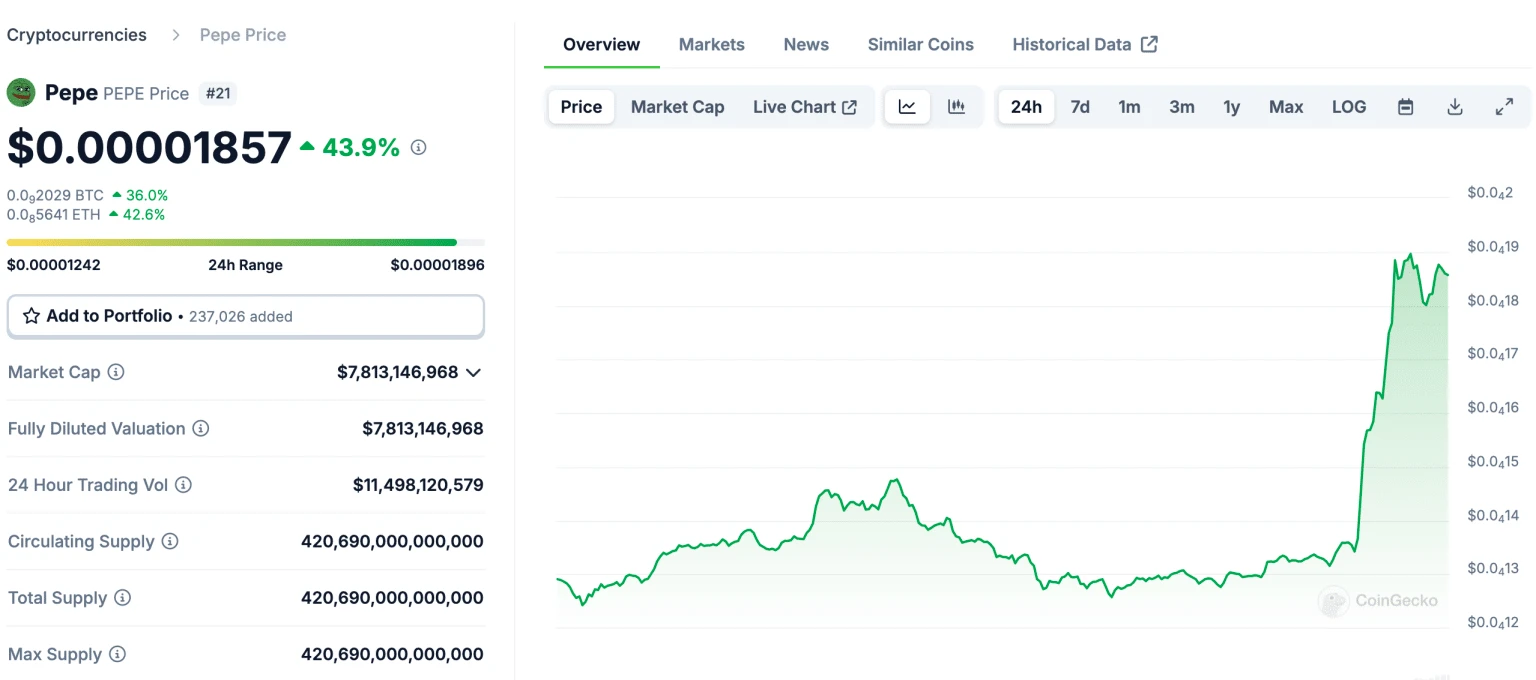Click the Max Supply amount
The image size is (1536, 680).
pos(392,655)
